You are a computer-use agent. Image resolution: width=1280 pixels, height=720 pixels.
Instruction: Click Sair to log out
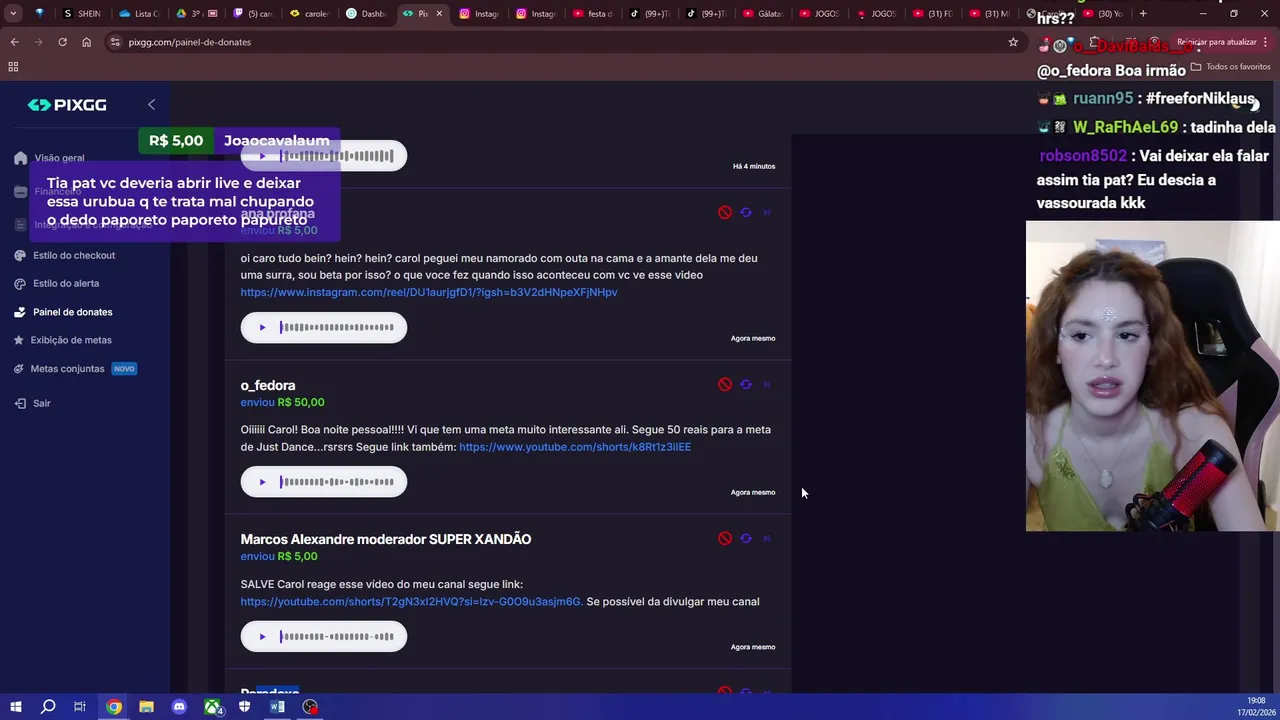(41, 403)
